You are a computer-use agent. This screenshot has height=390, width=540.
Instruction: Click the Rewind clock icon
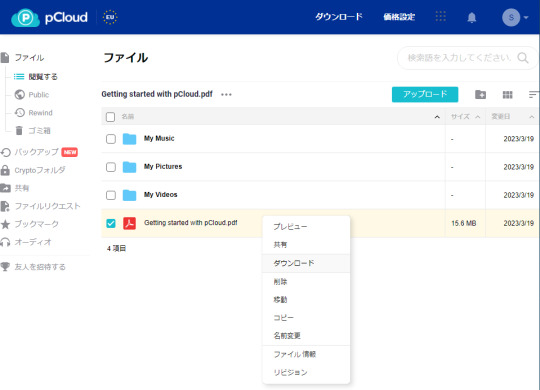coord(20,112)
